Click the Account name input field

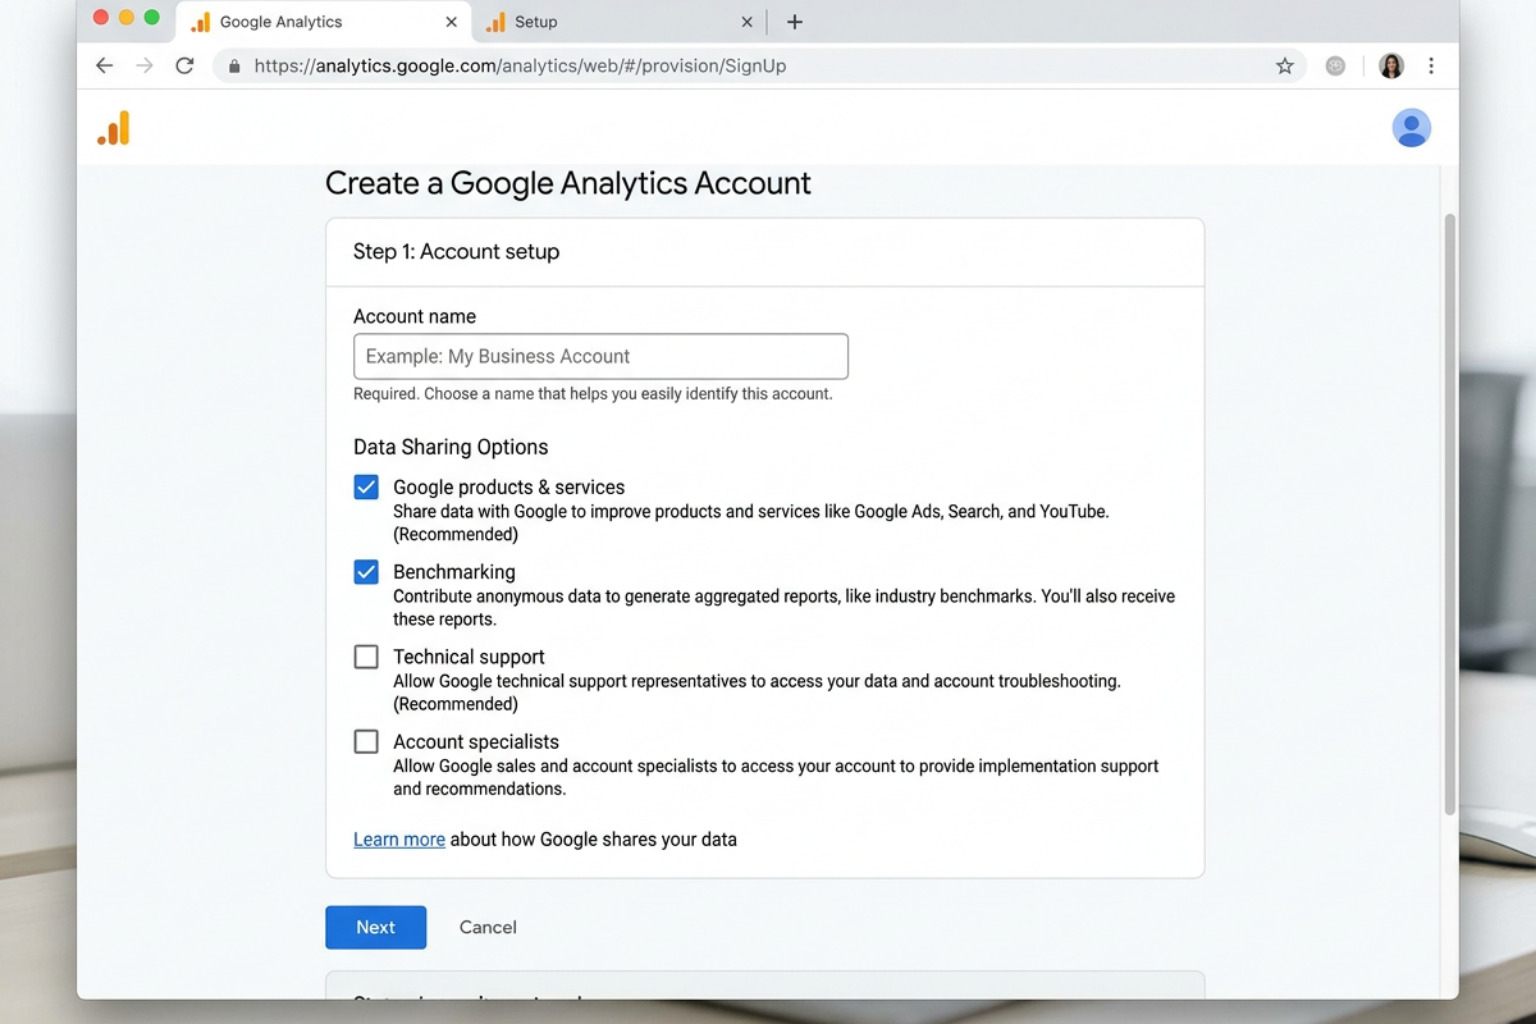coord(600,356)
